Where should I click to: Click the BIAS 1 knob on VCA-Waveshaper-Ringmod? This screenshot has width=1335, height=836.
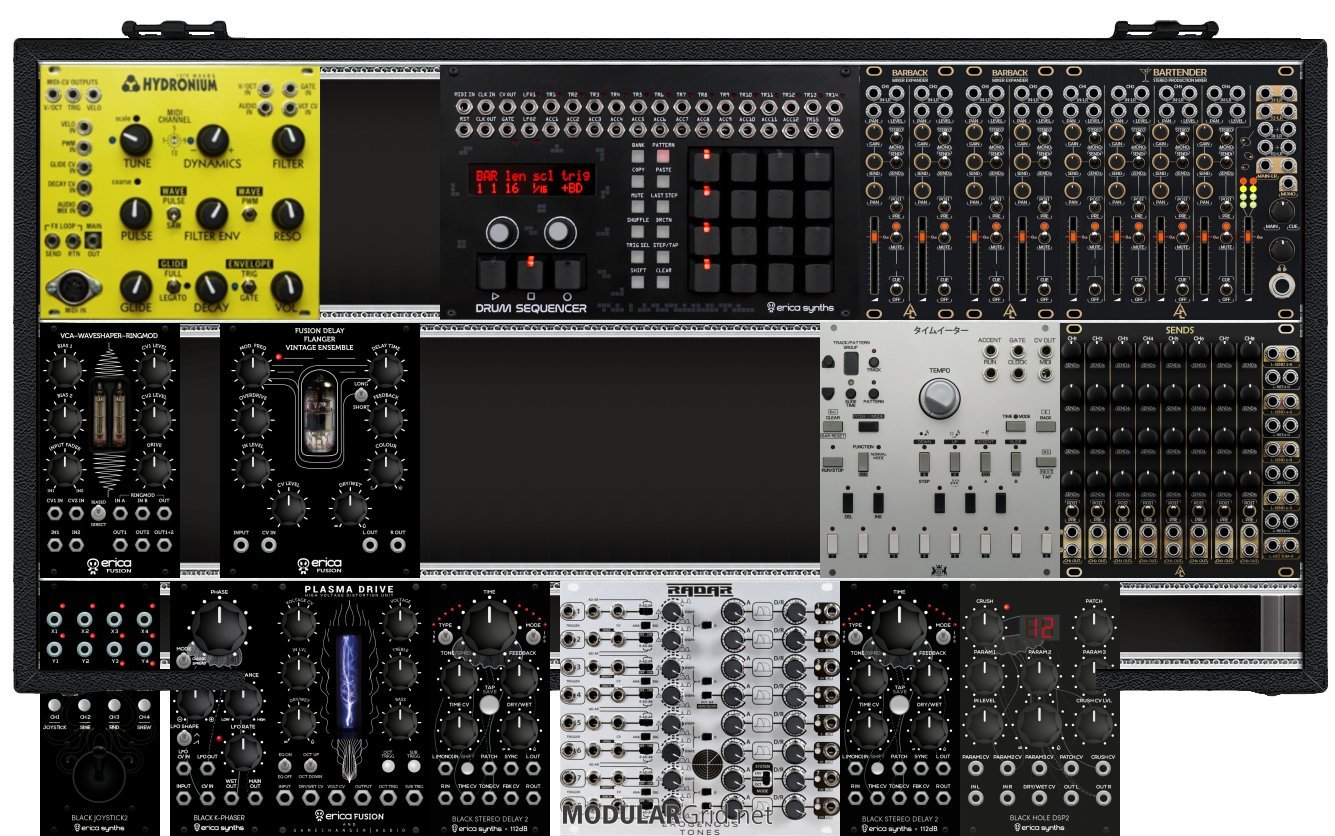(x=65, y=371)
